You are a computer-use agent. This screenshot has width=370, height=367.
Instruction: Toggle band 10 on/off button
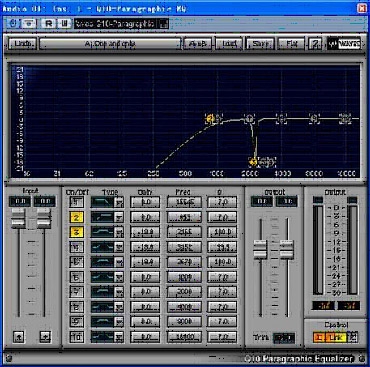[x=76, y=337]
